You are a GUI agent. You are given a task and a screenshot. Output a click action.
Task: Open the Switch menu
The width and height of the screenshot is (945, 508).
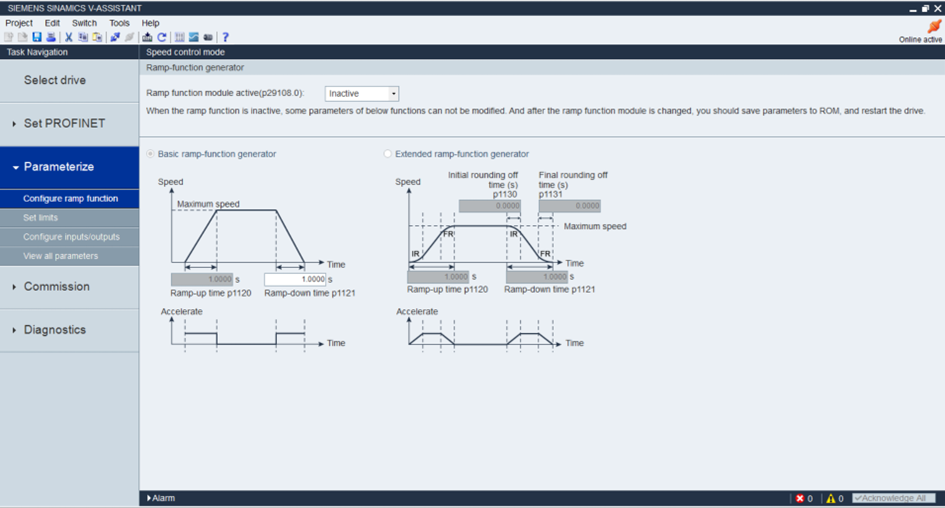(x=84, y=23)
